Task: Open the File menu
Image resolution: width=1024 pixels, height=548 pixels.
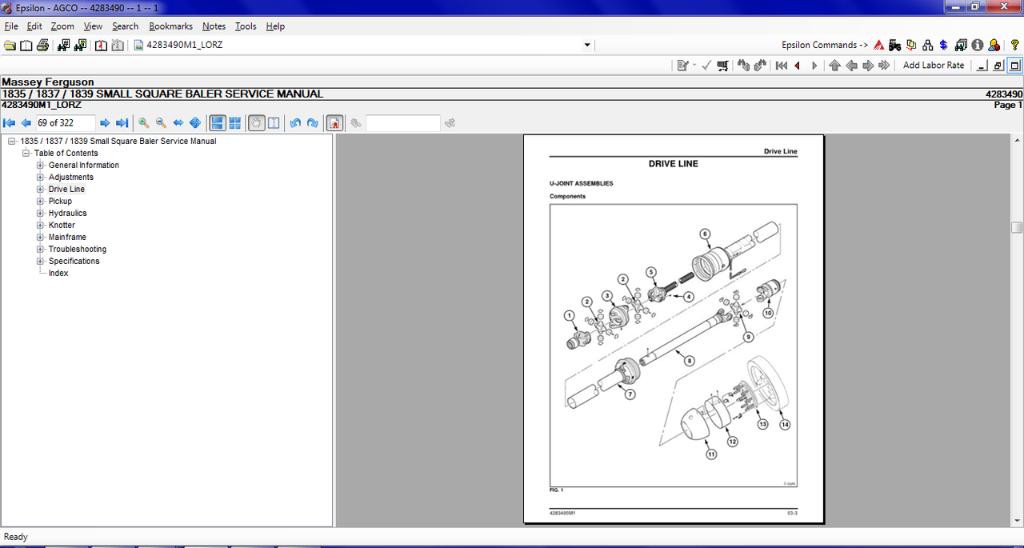Action: pos(11,26)
